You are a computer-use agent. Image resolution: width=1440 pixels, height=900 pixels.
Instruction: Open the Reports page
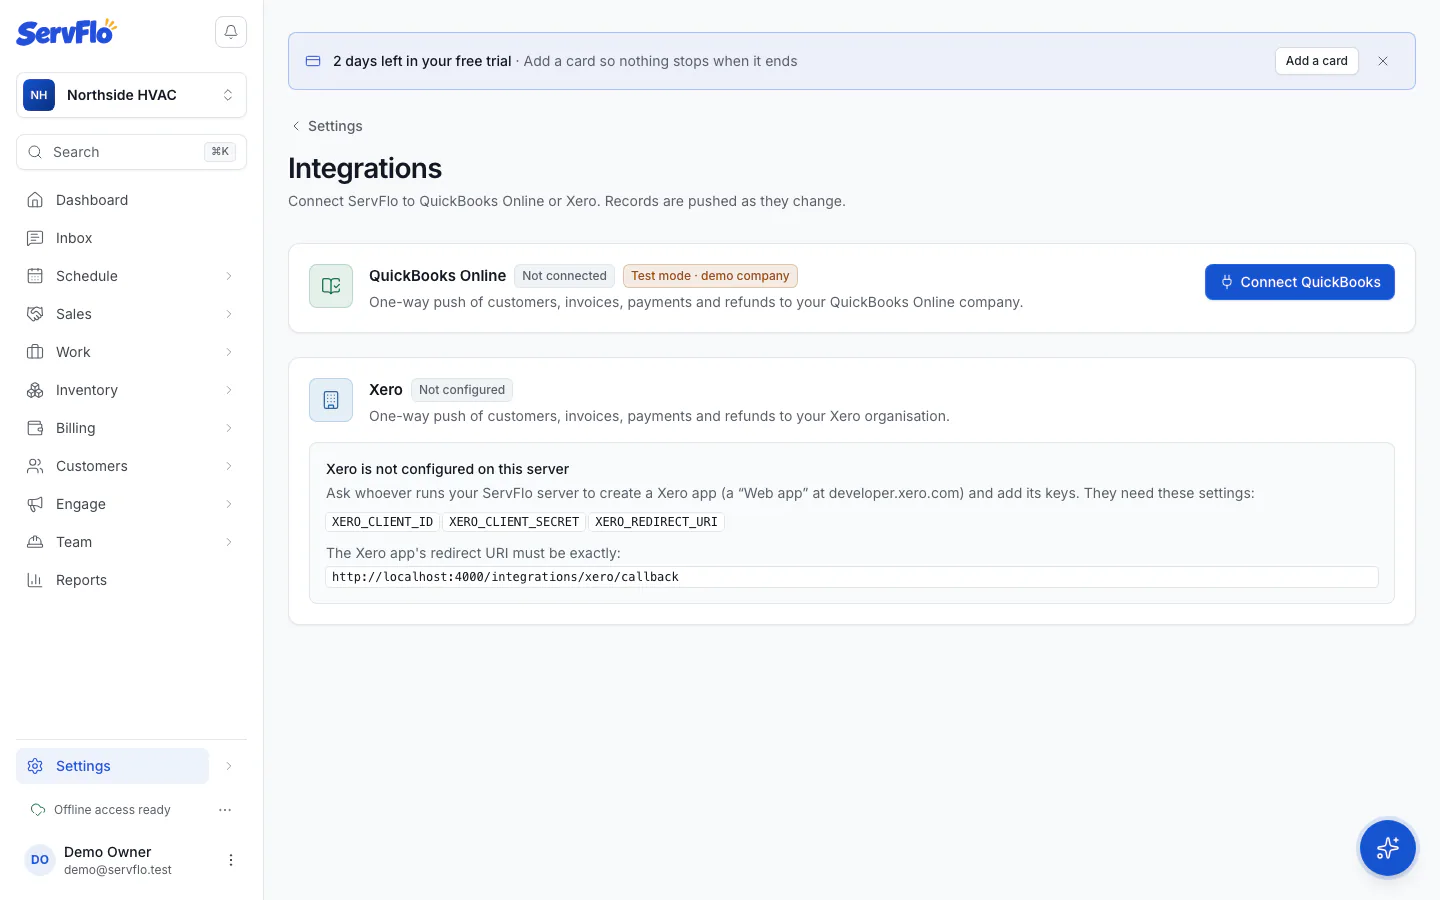131,580
